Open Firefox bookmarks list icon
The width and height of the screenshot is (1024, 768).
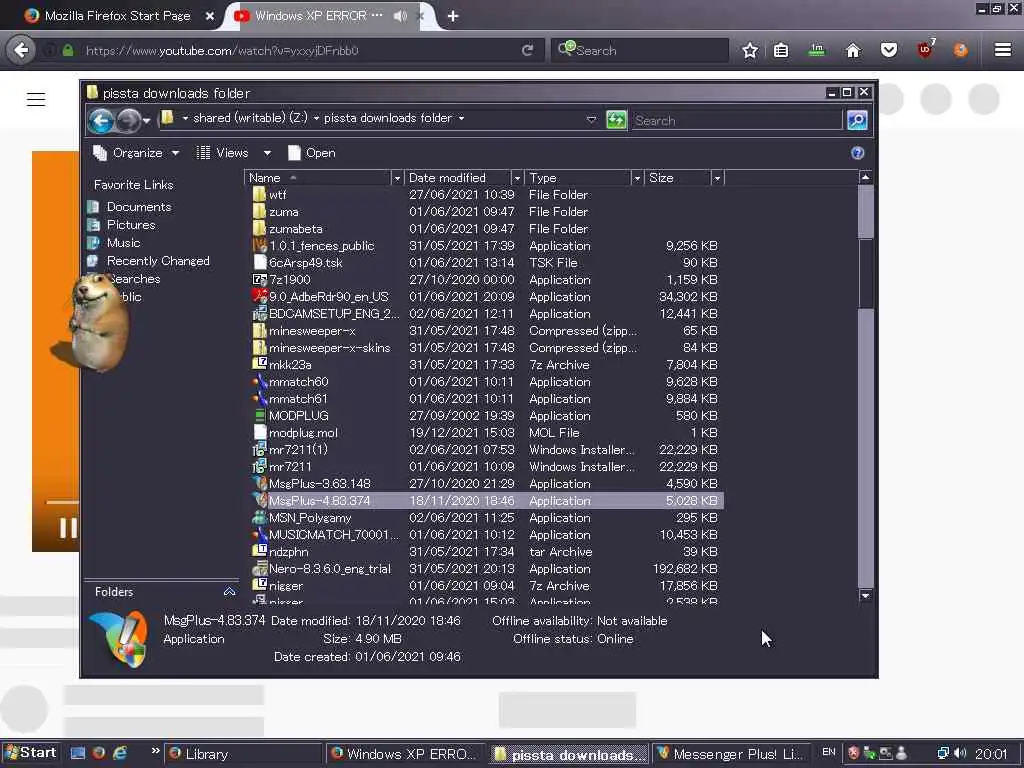[780, 50]
